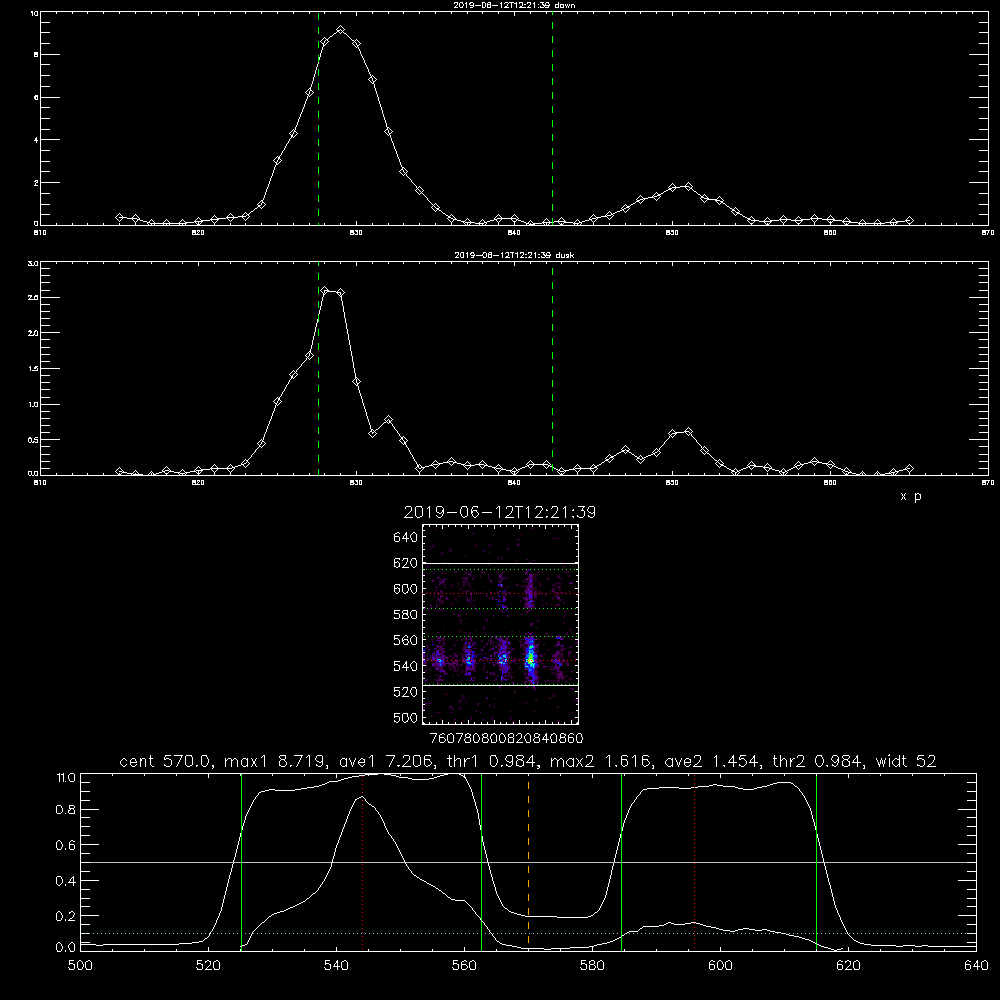The width and height of the screenshot is (1000, 1000).
Task: Click dawn plot y-axis label 4
Action: (36, 140)
